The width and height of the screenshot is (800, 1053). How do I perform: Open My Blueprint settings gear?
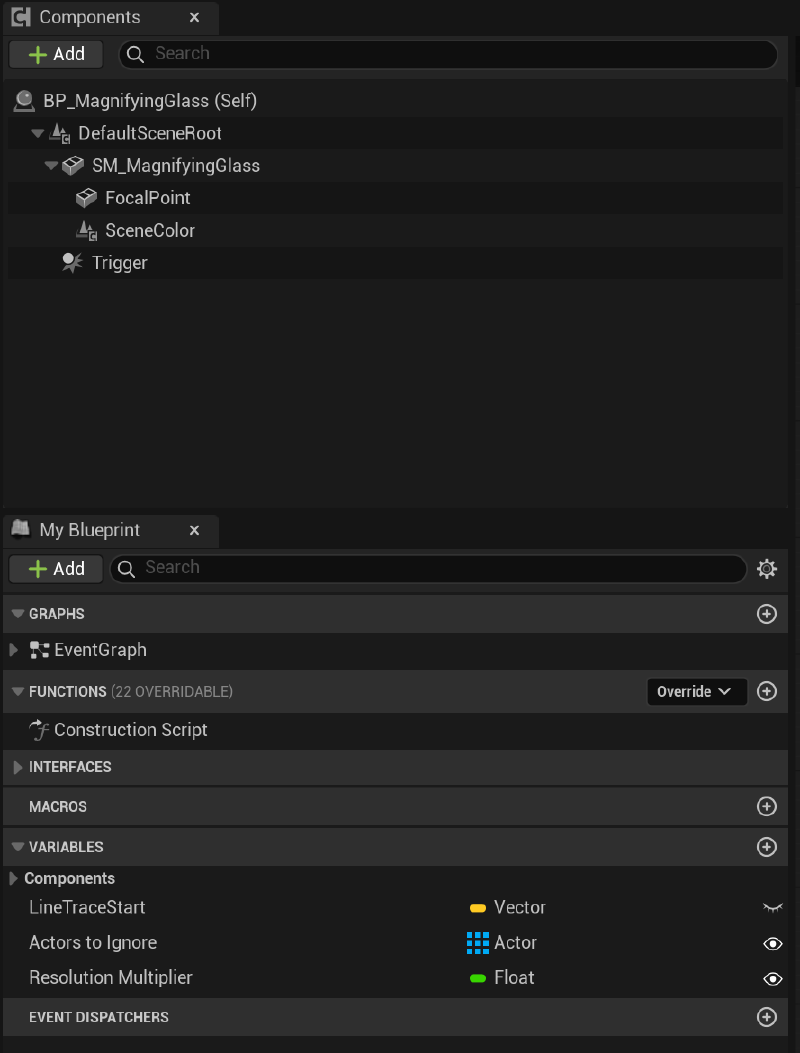pyautogui.click(x=767, y=569)
